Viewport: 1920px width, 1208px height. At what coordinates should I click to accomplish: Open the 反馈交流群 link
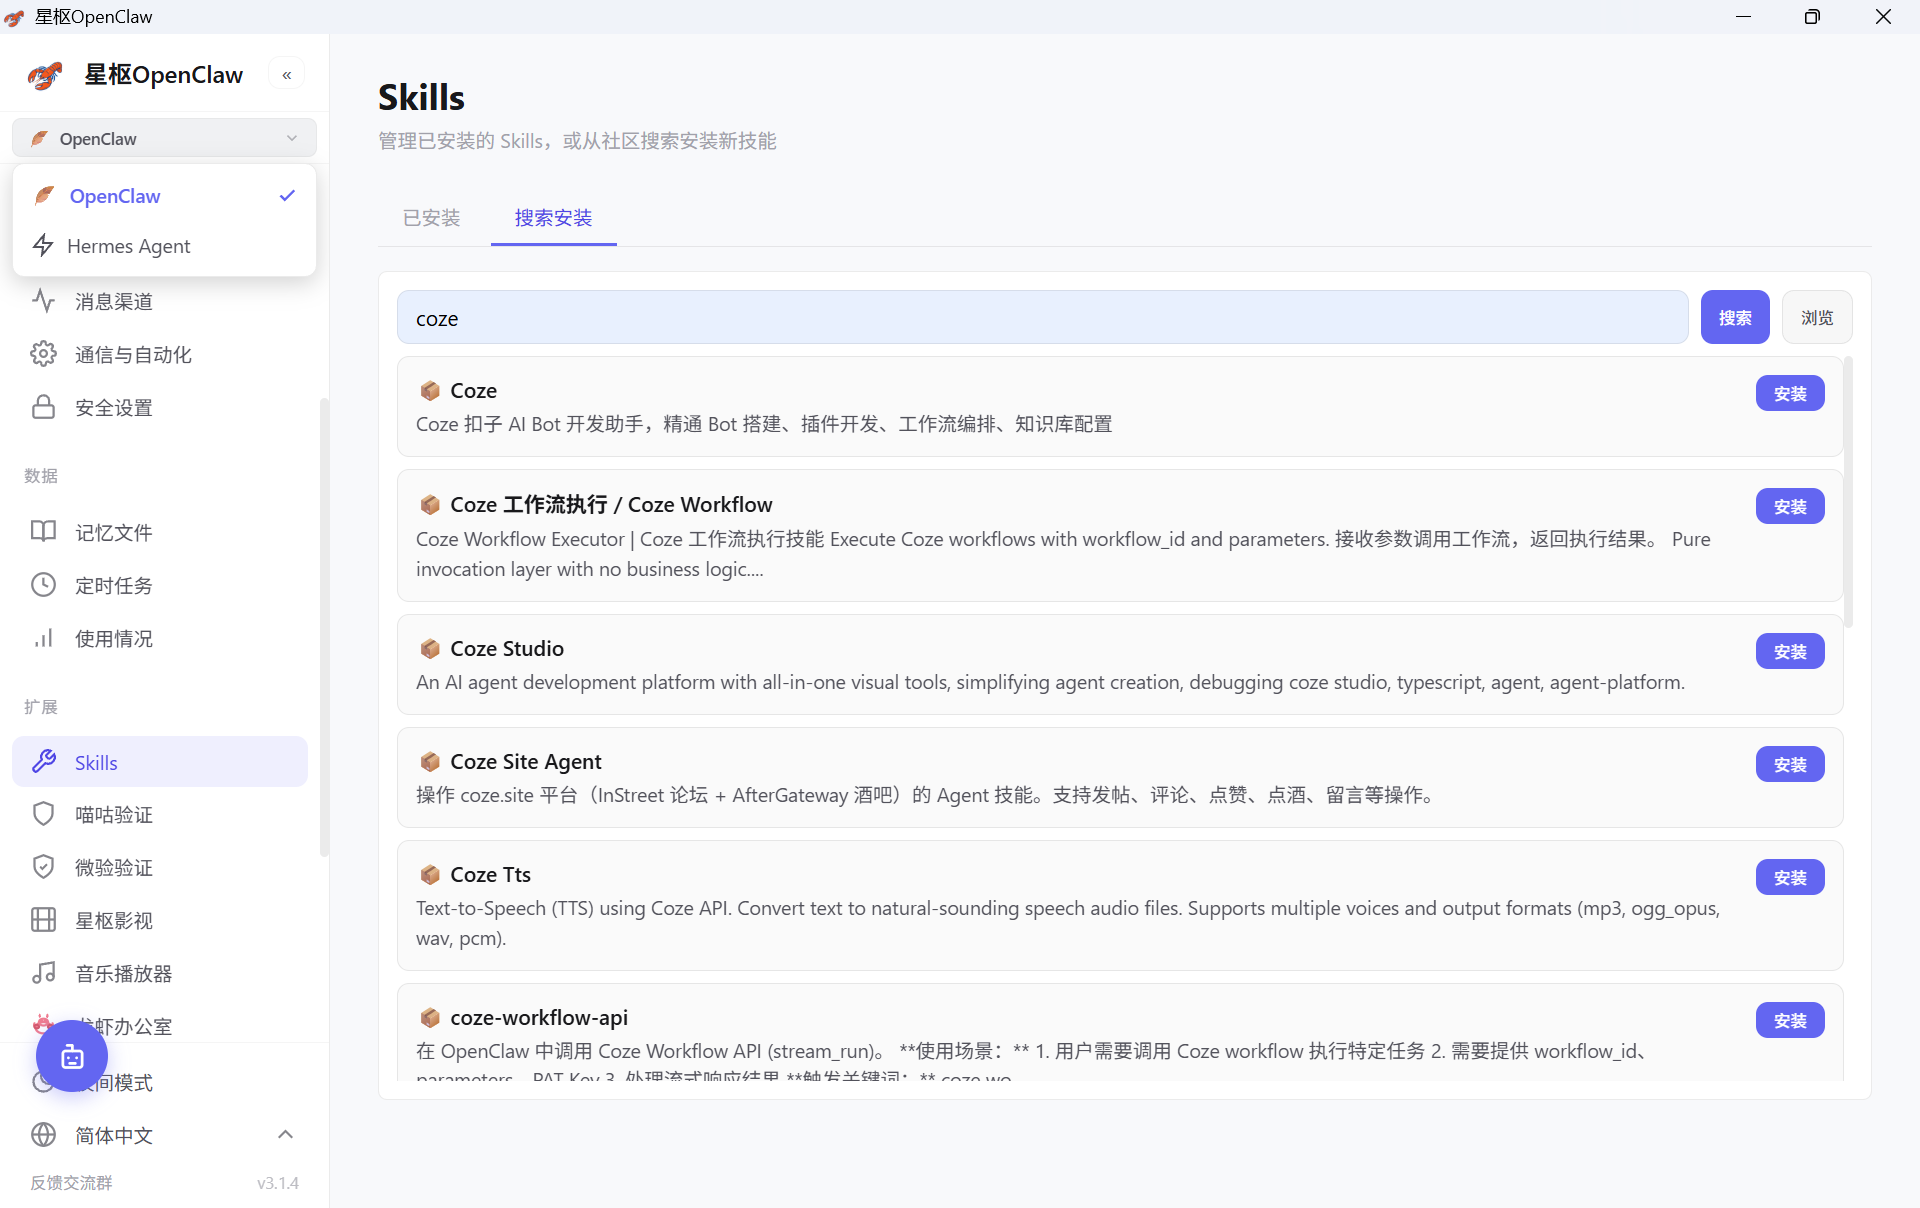pyautogui.click(x=71, y=1183)
